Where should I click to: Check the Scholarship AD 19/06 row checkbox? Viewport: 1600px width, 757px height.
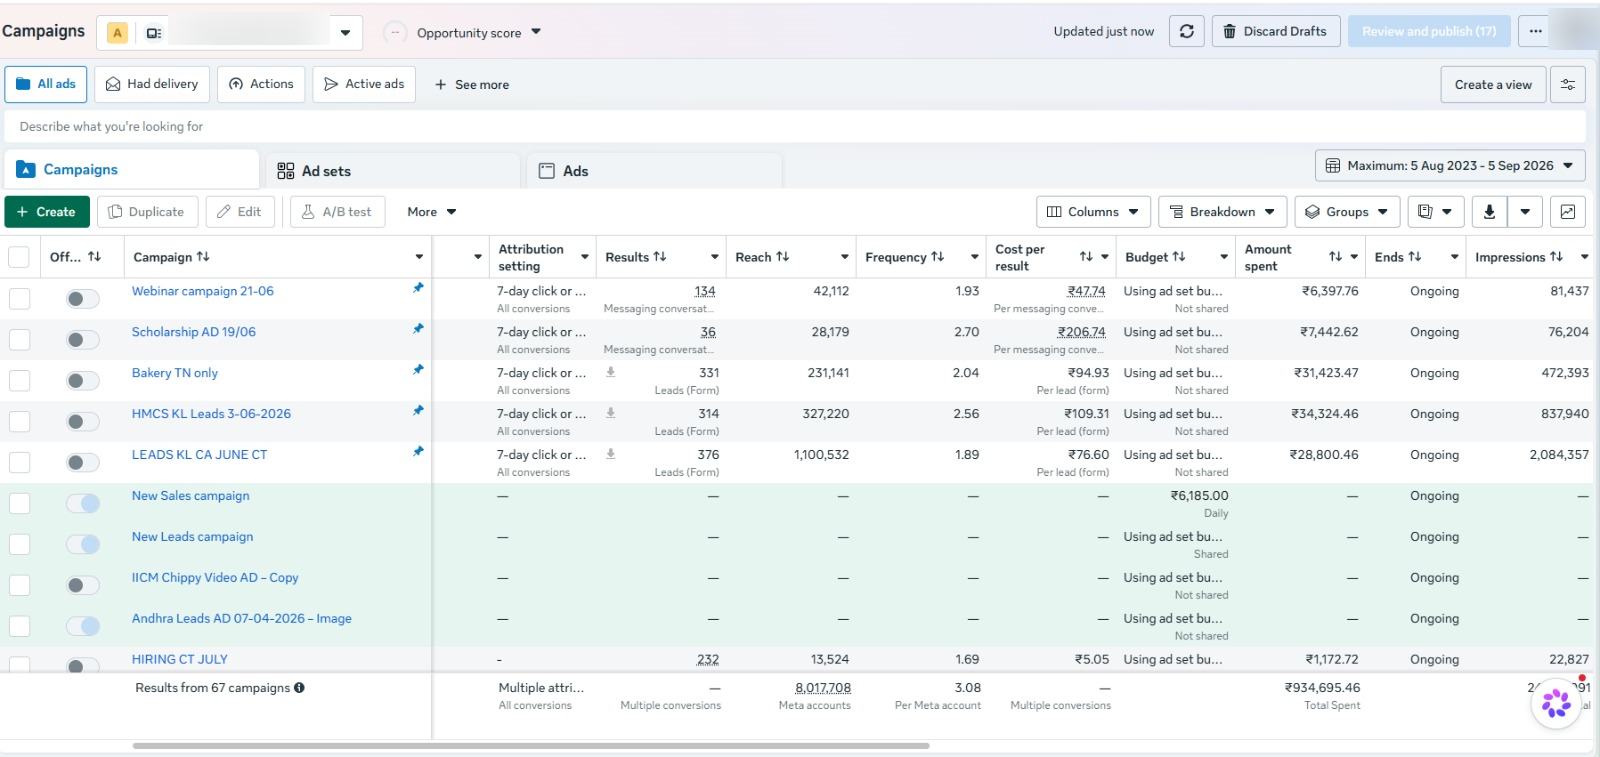pos(19,340)
